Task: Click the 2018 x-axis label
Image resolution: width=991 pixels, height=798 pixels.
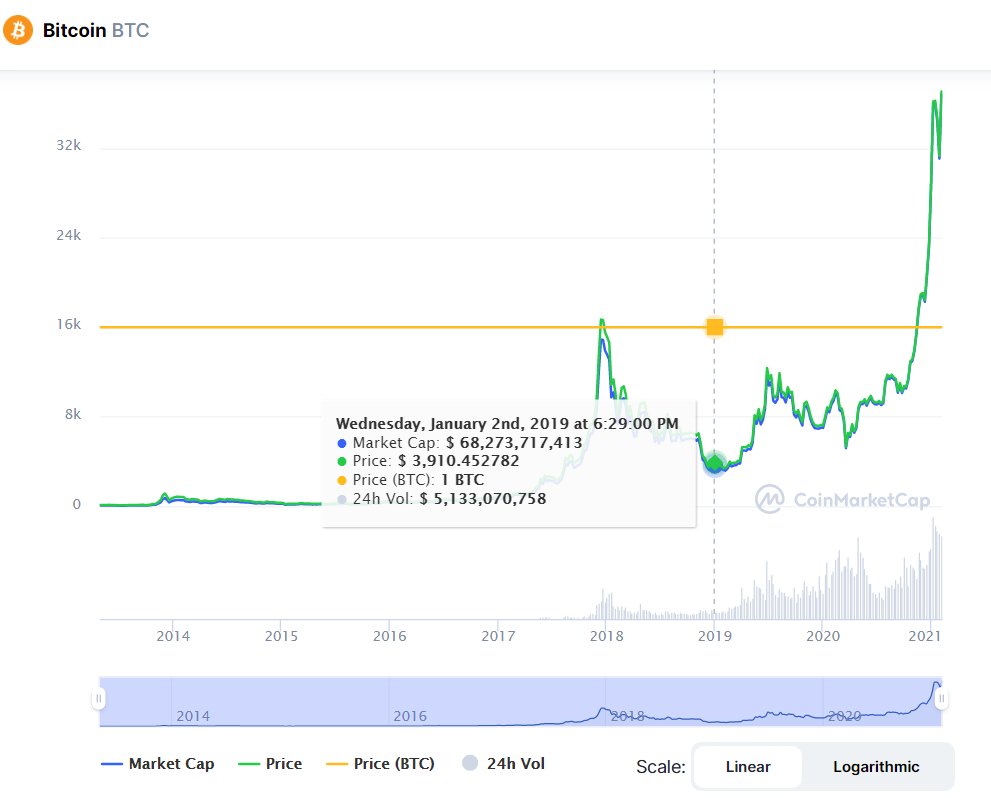Action: click(x=606, y=636)
